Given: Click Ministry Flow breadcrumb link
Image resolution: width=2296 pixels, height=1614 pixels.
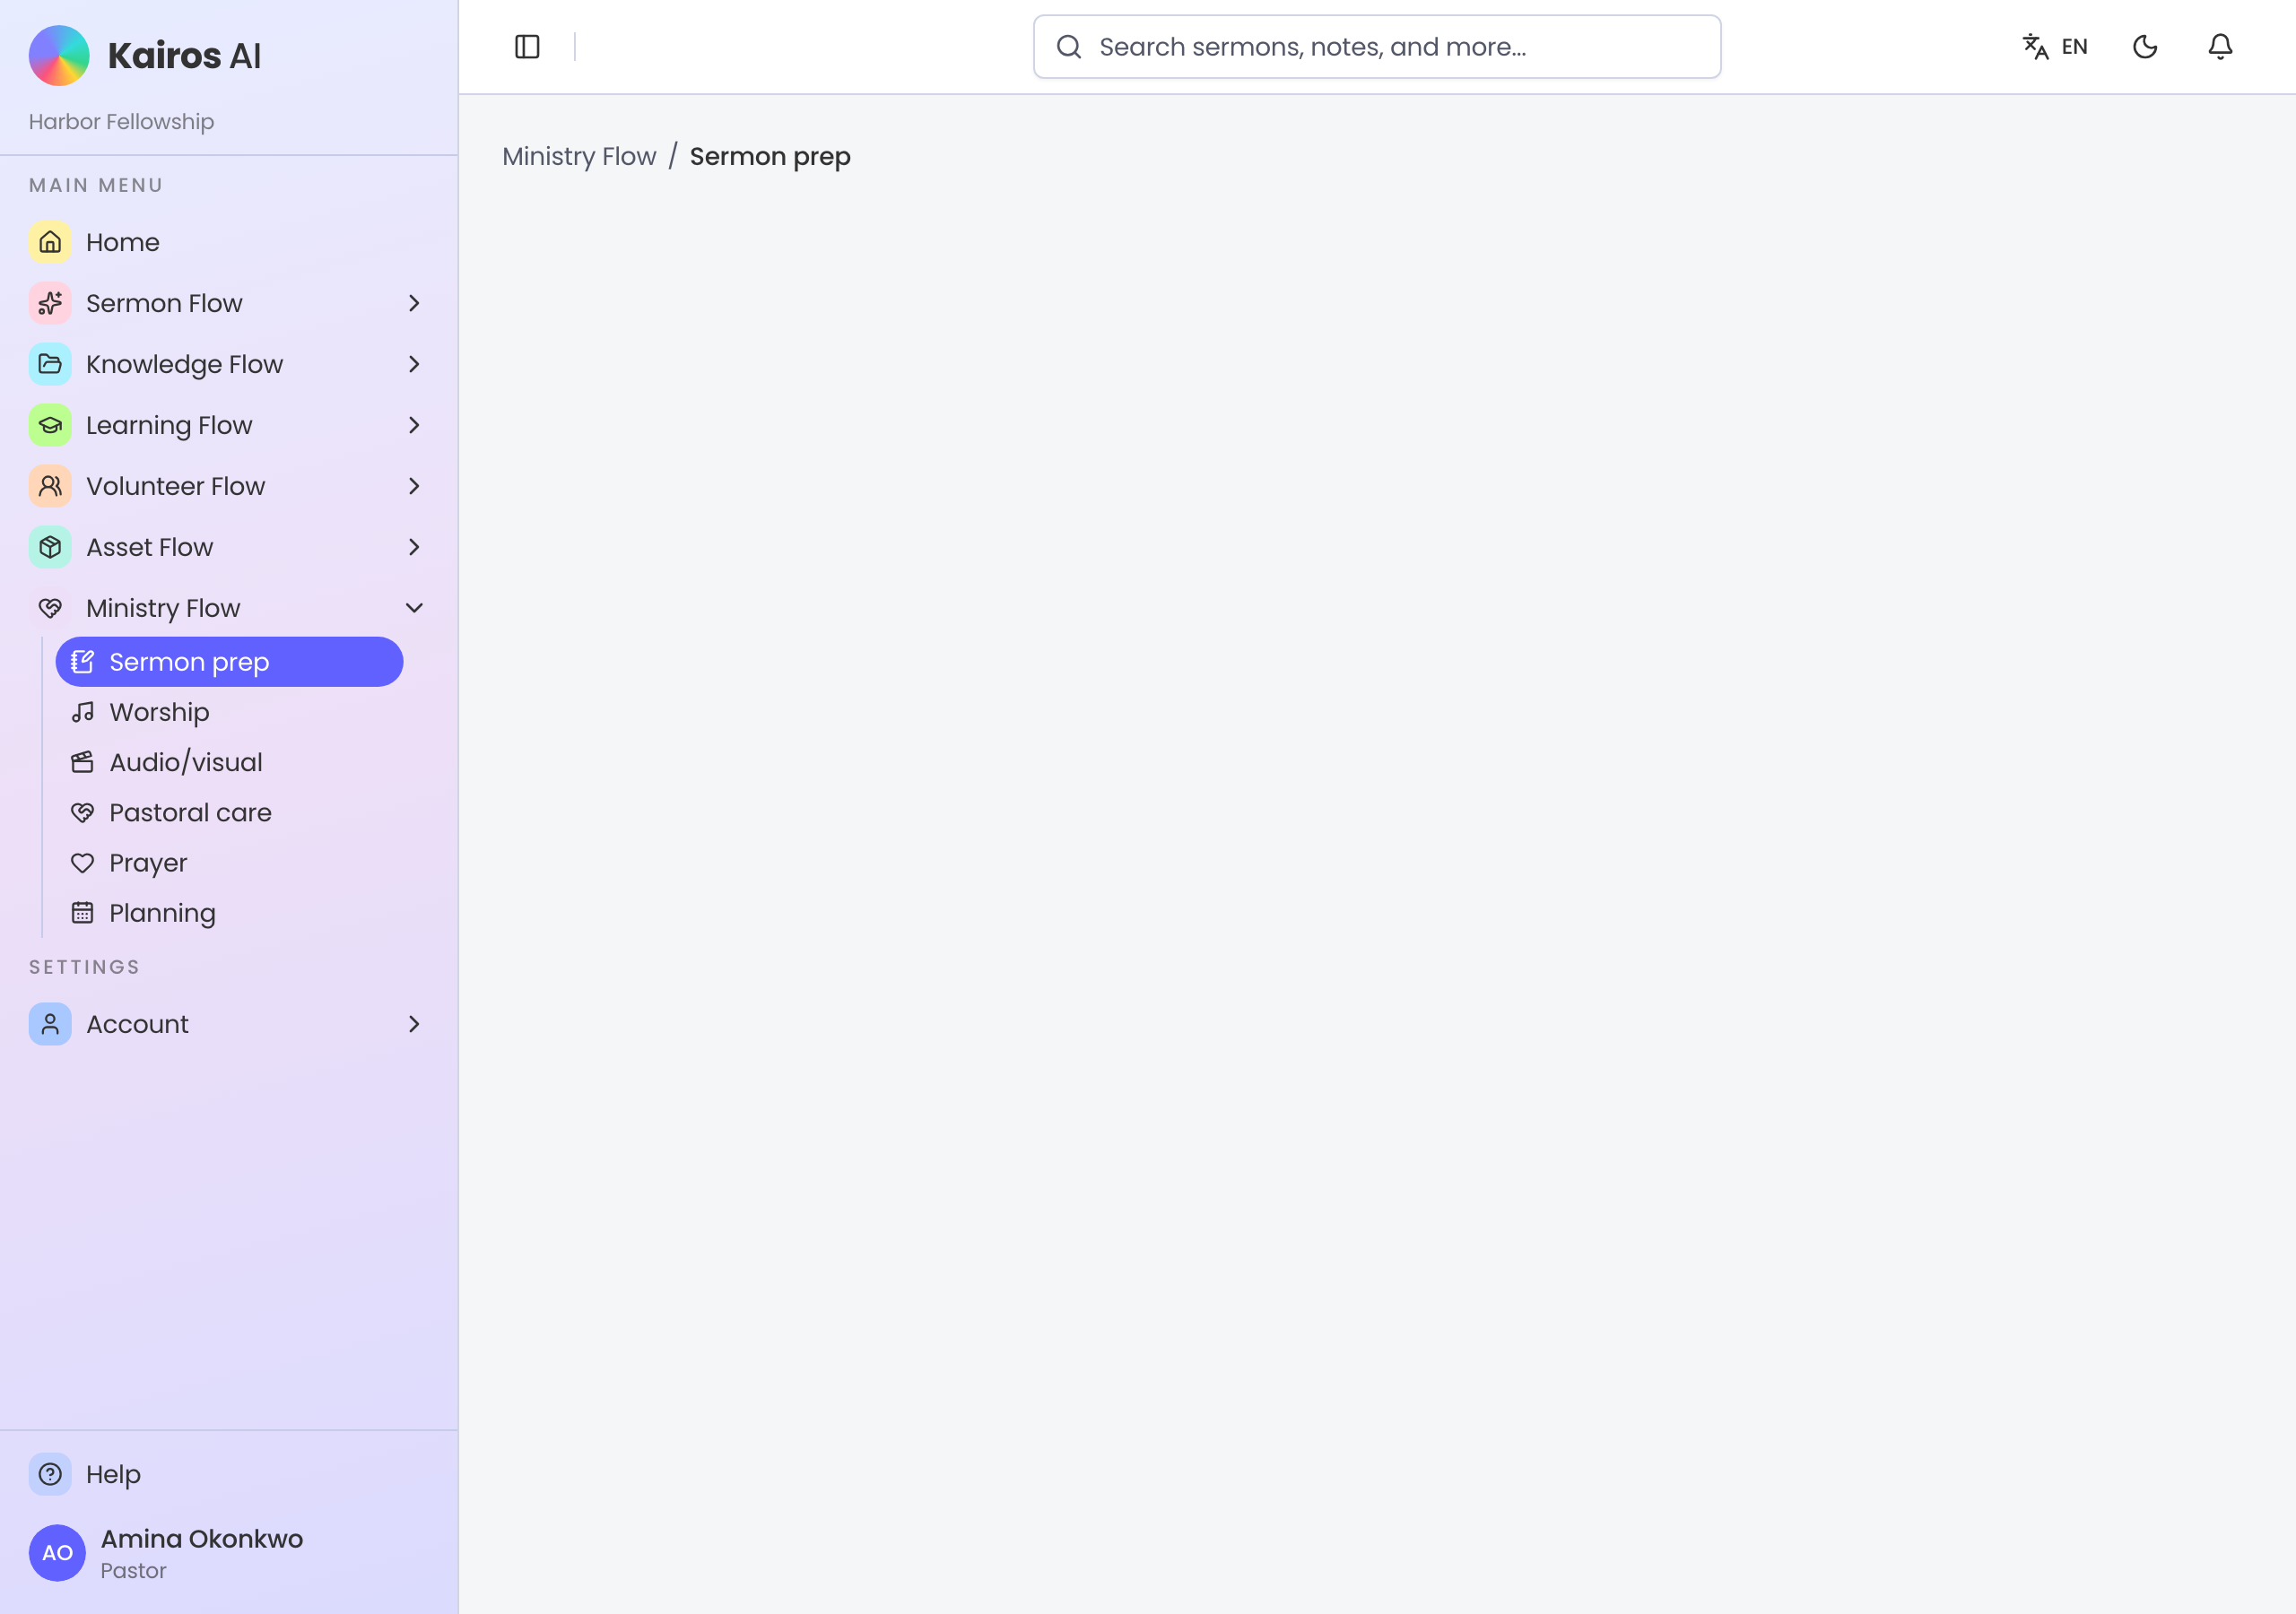Looking at the screenshot, I should pos(579,157).
